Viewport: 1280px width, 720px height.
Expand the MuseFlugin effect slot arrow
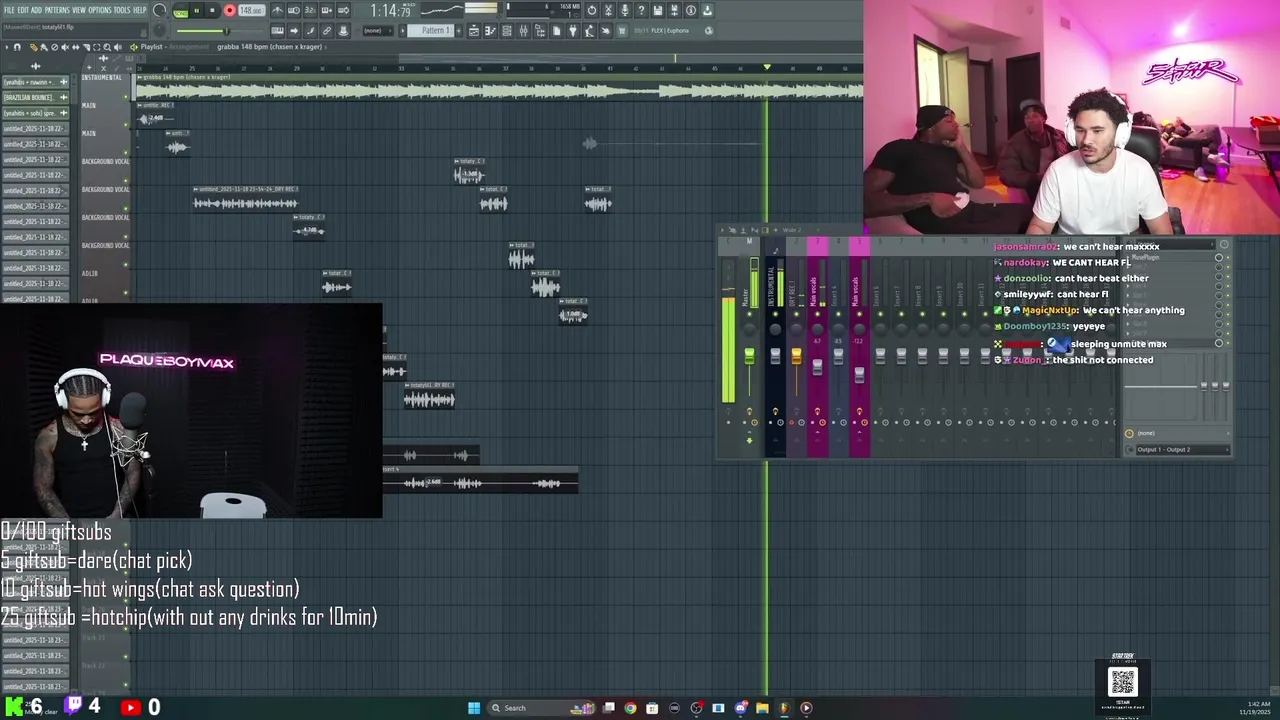click(x=1127, y=257)
